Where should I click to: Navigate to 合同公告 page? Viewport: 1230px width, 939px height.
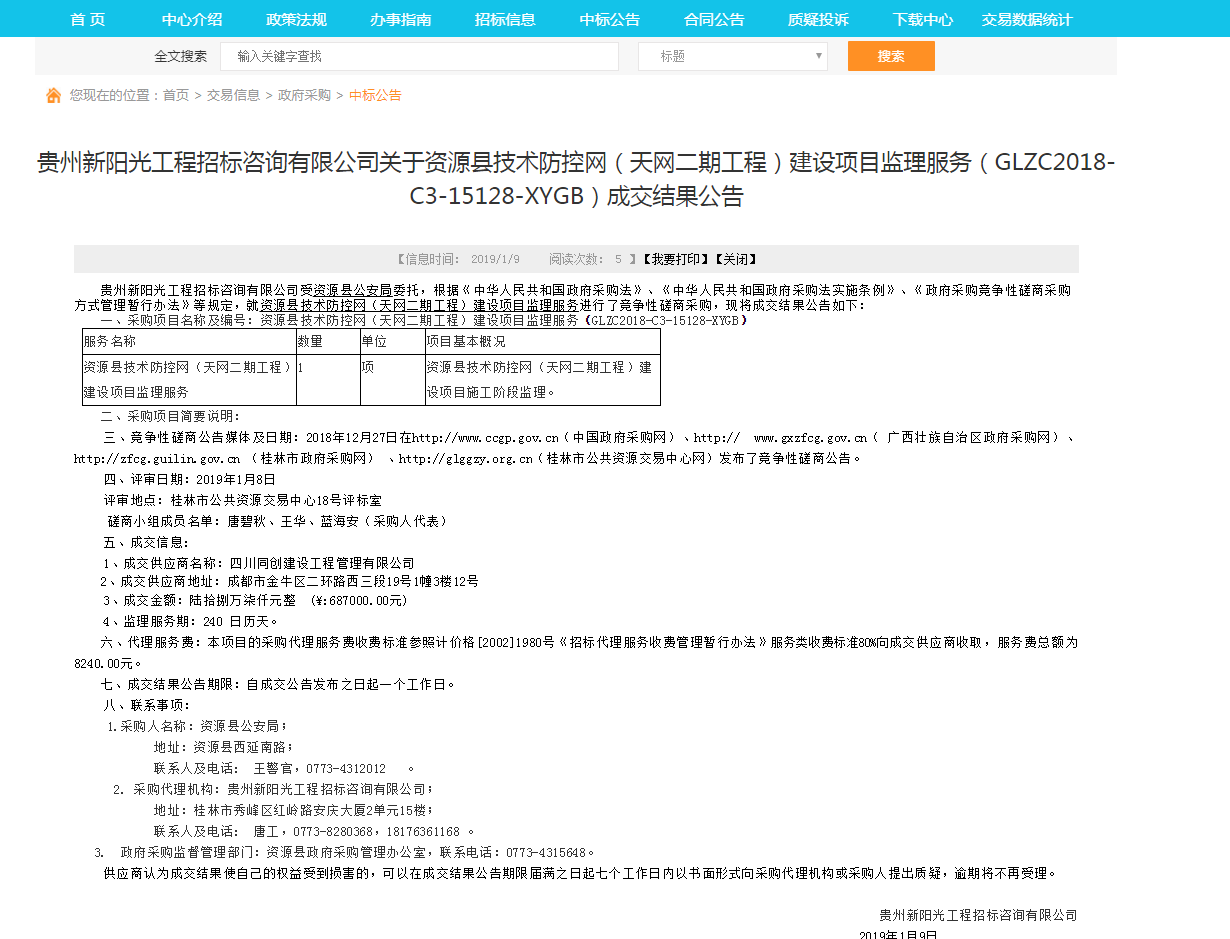(714, 19)
